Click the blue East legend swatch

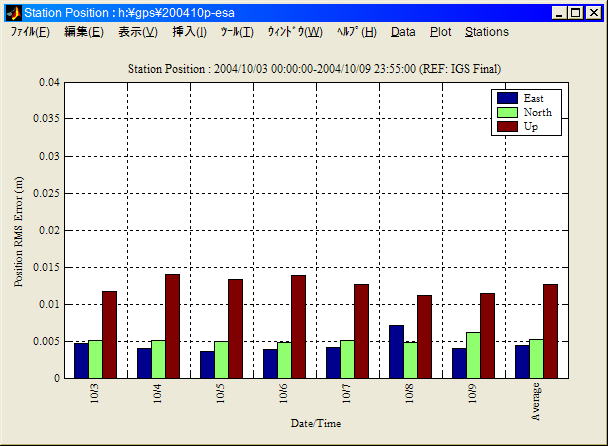[507, 98]
